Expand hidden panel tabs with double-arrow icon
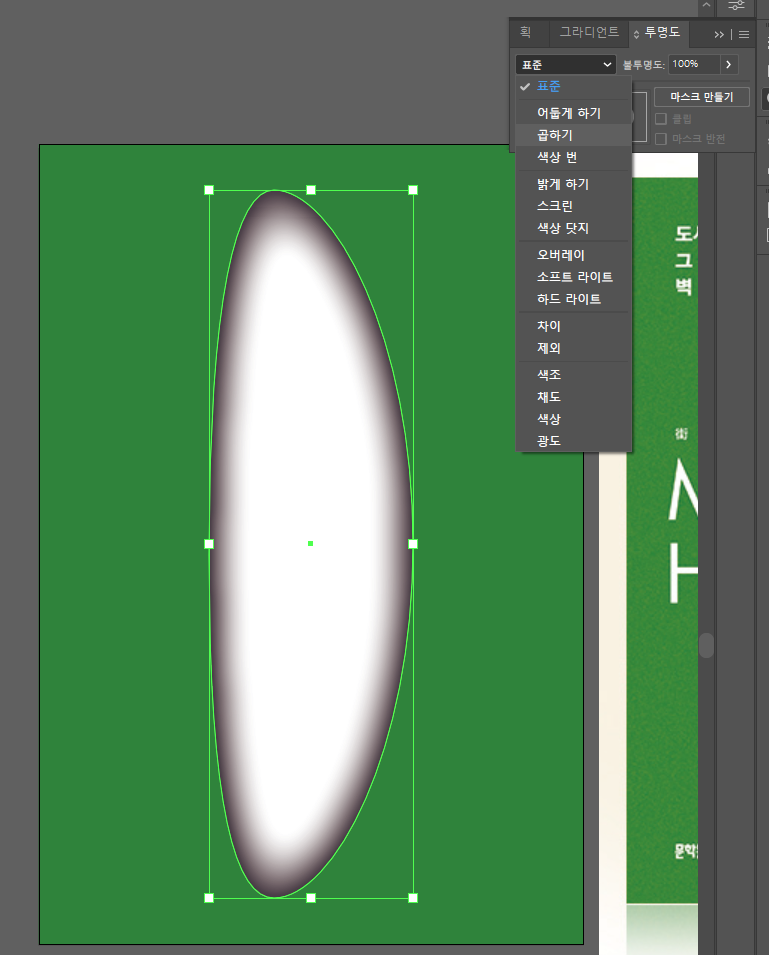The width and height of the screenshot is (769, 955). pyautogui.click(x=719, y=35)
